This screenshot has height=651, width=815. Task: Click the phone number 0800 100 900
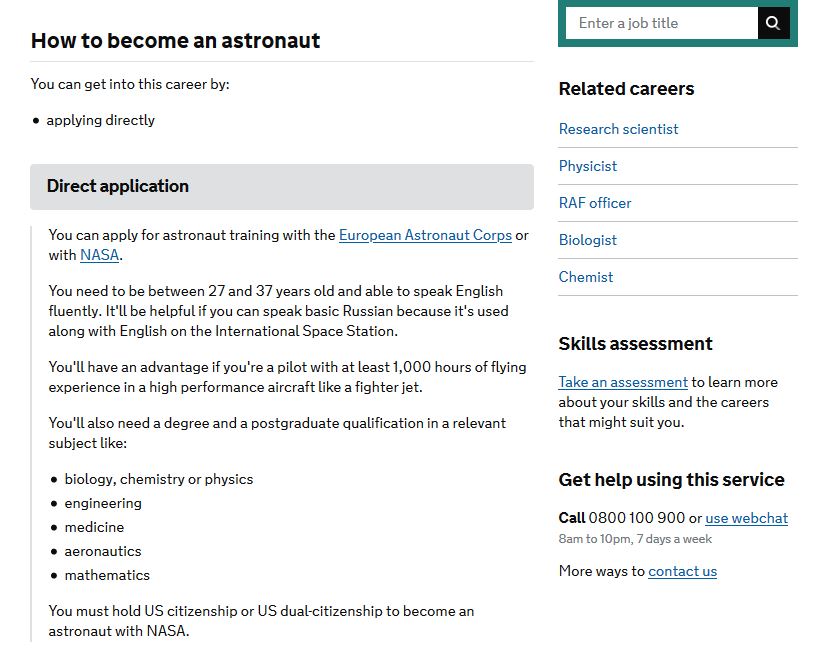637,518
